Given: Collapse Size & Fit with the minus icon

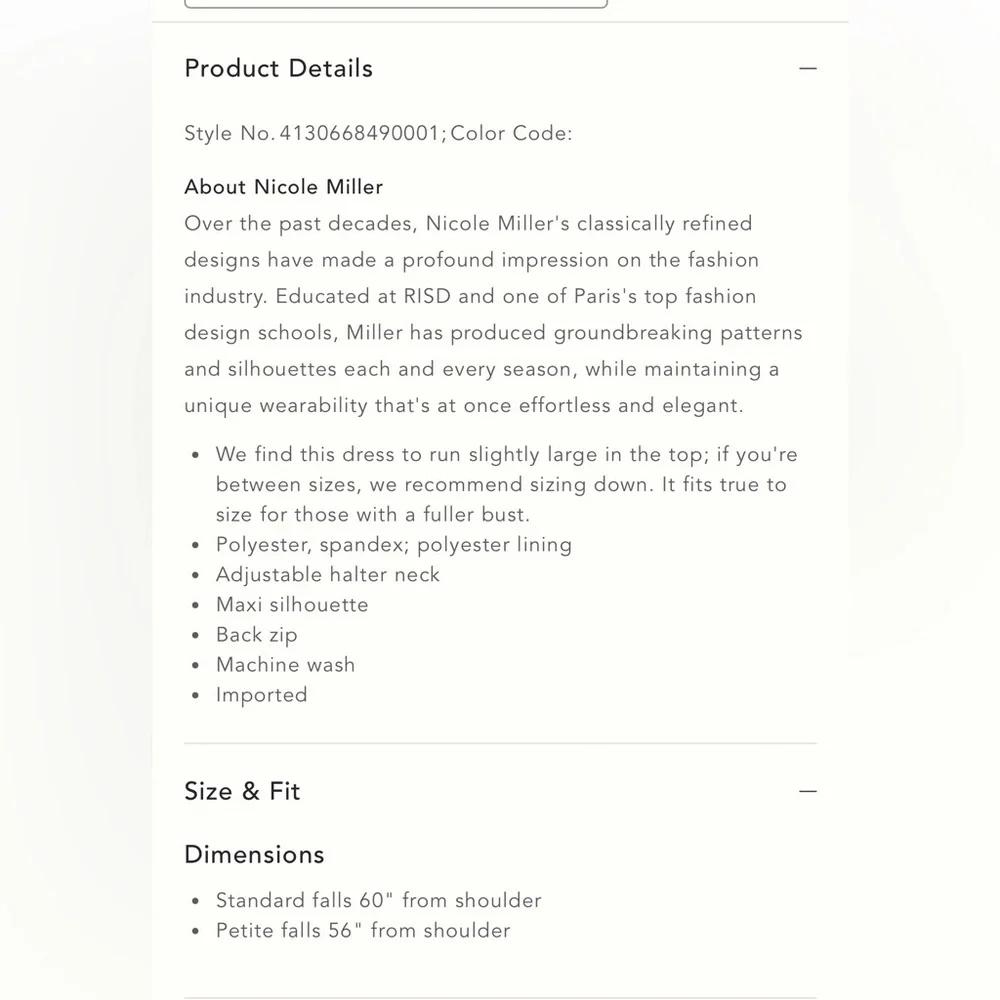Looking at the screenshot, I should pos(808,792).
